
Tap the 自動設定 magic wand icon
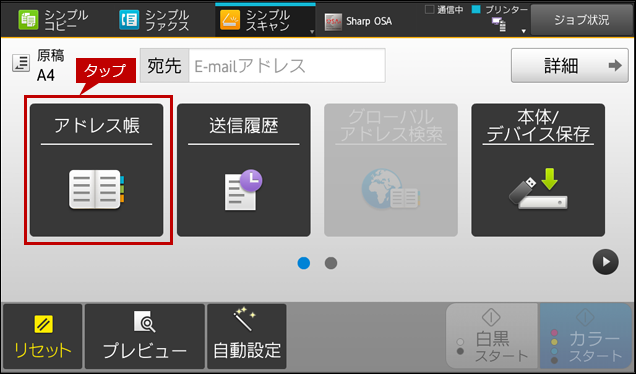point(245,319)
